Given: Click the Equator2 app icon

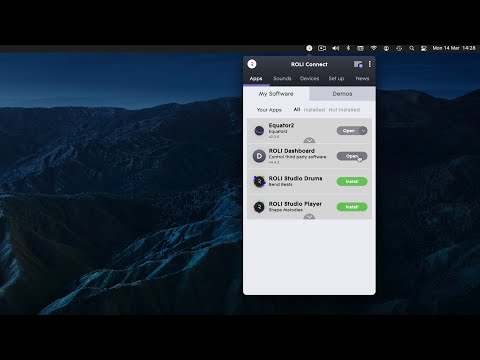Looking at the screenshot, I should (x=259, y=131).
